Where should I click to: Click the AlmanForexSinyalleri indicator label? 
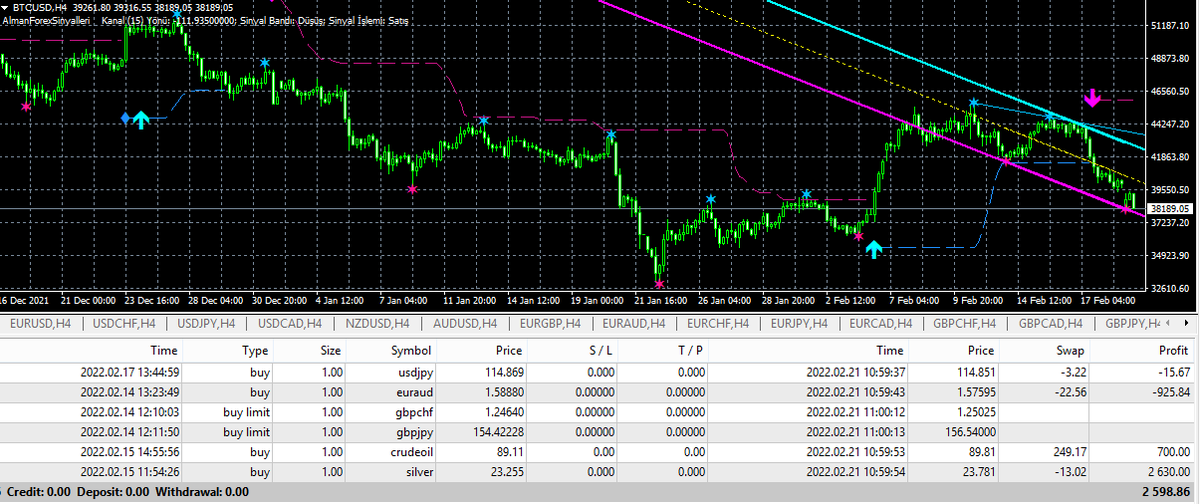click(x=46, y=19)
